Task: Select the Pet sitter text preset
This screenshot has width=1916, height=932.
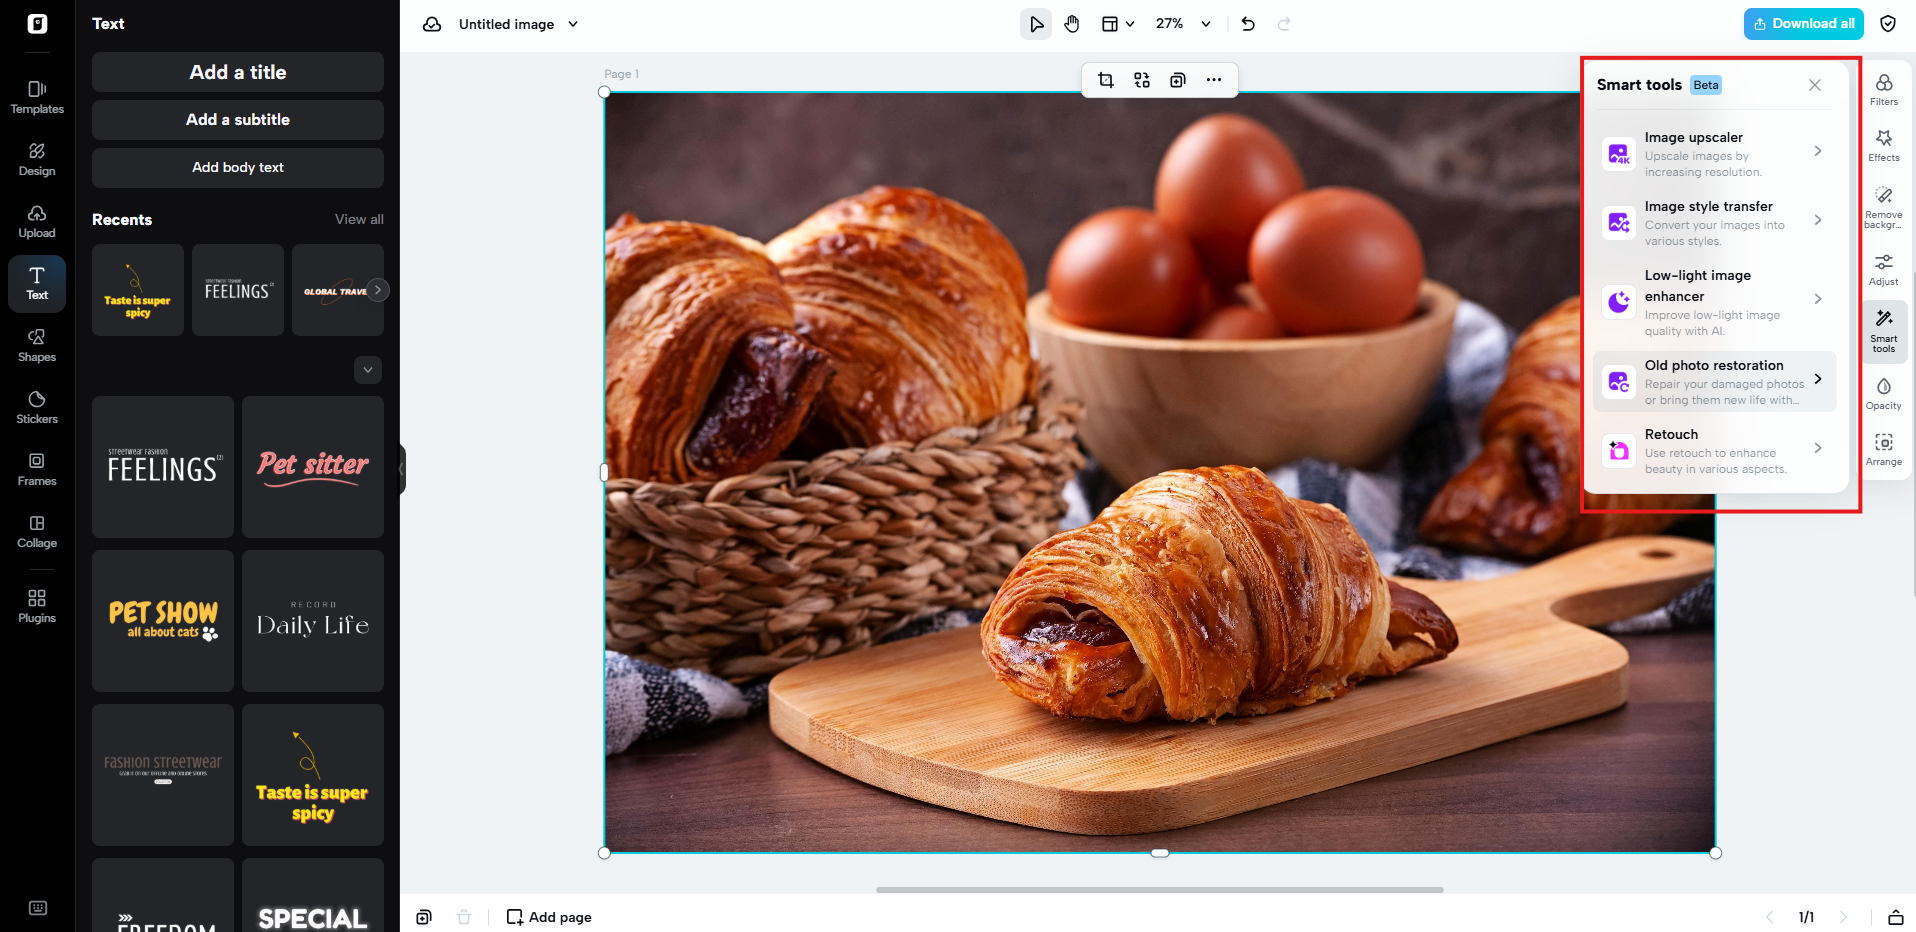Action: click(313, 467)
